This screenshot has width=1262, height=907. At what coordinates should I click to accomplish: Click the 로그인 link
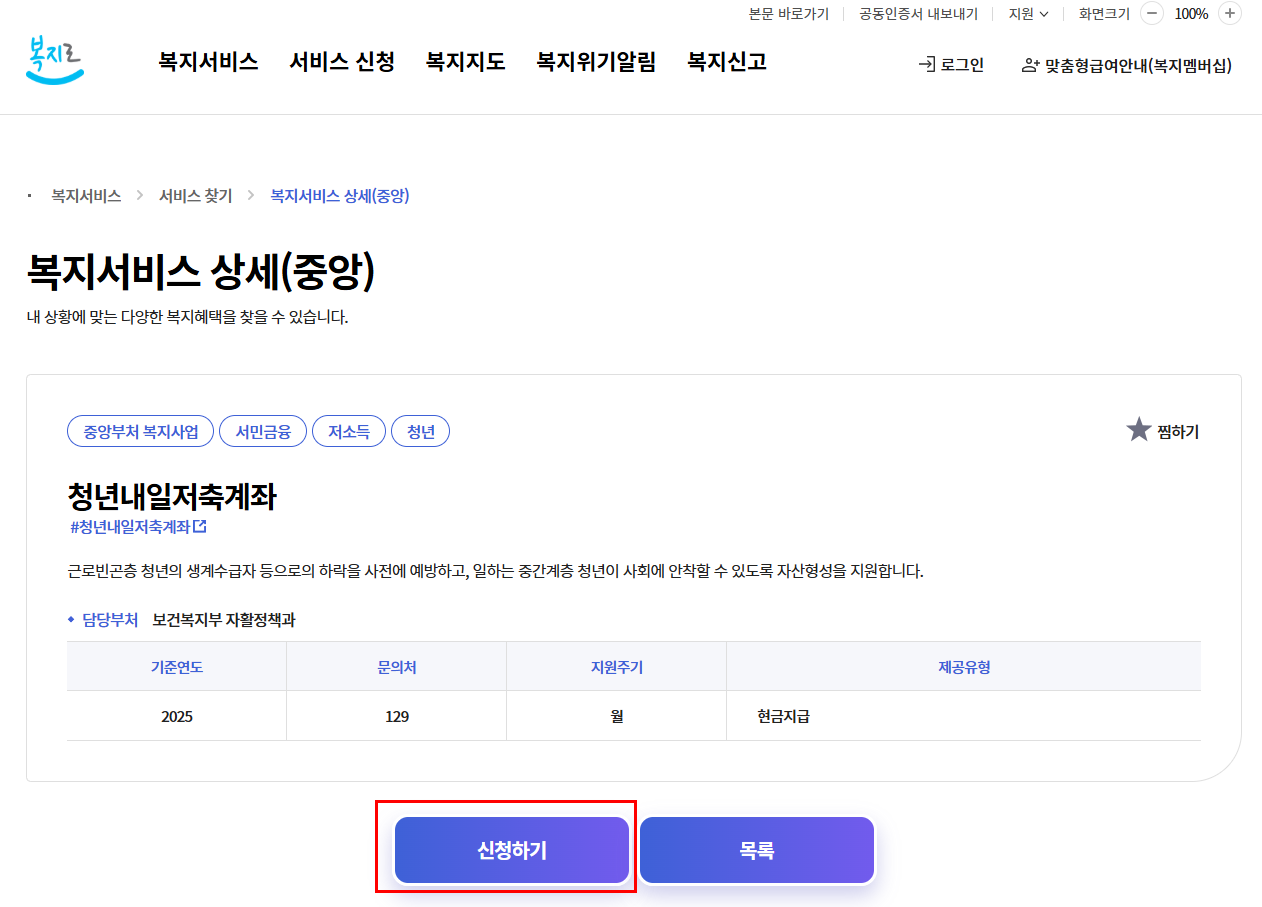pyautogui.click(x=951, y=65)
